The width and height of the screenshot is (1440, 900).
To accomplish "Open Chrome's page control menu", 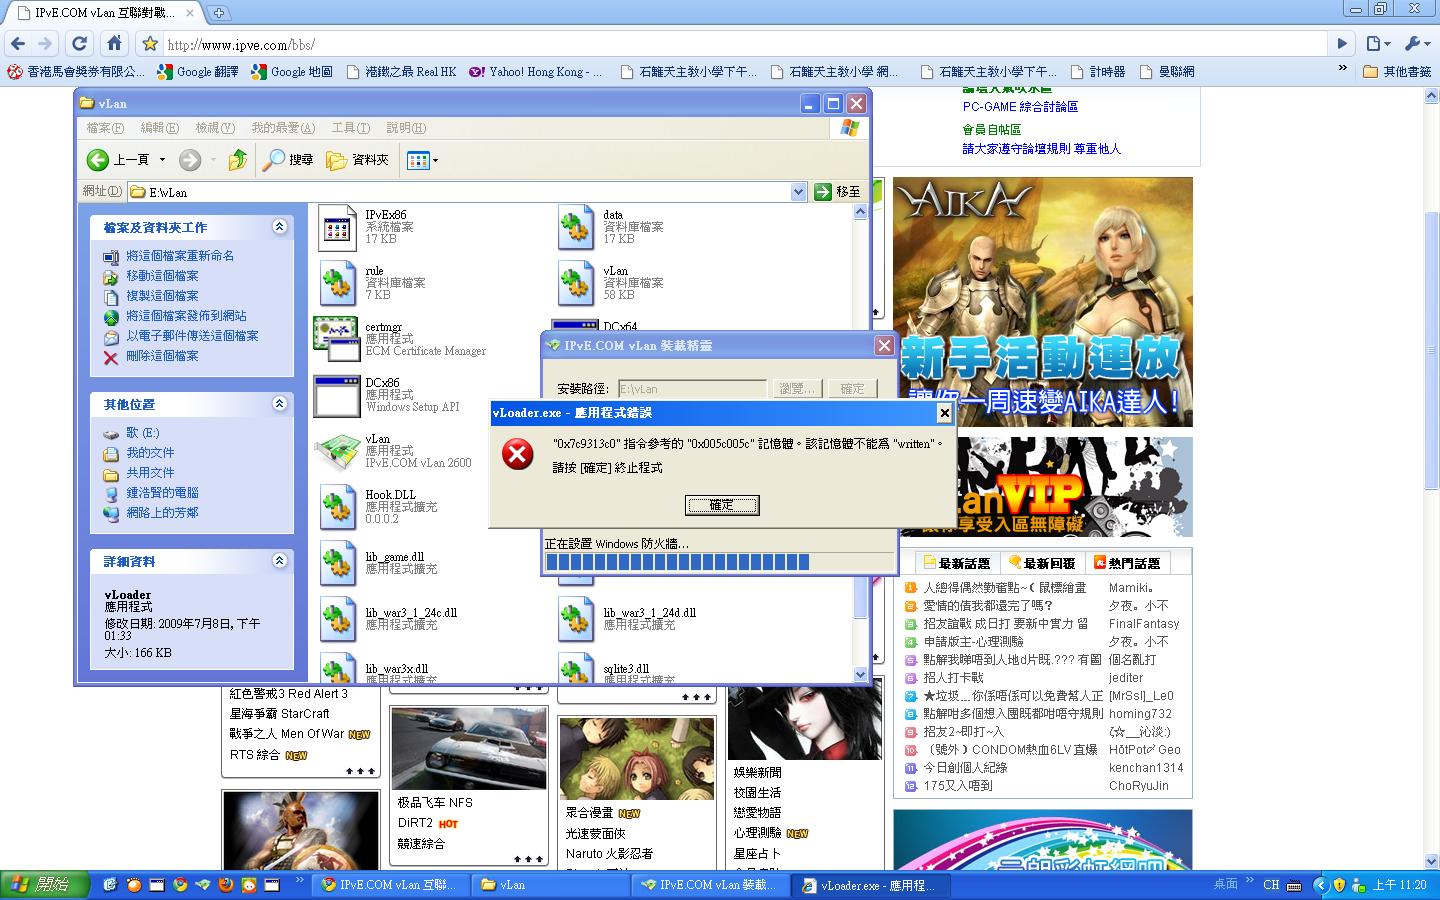I will coord(1378,43).
